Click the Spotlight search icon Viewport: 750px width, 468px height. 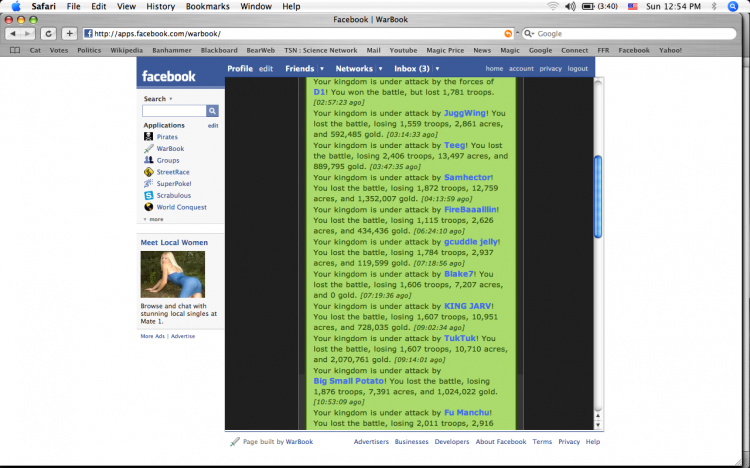(733, 6)
